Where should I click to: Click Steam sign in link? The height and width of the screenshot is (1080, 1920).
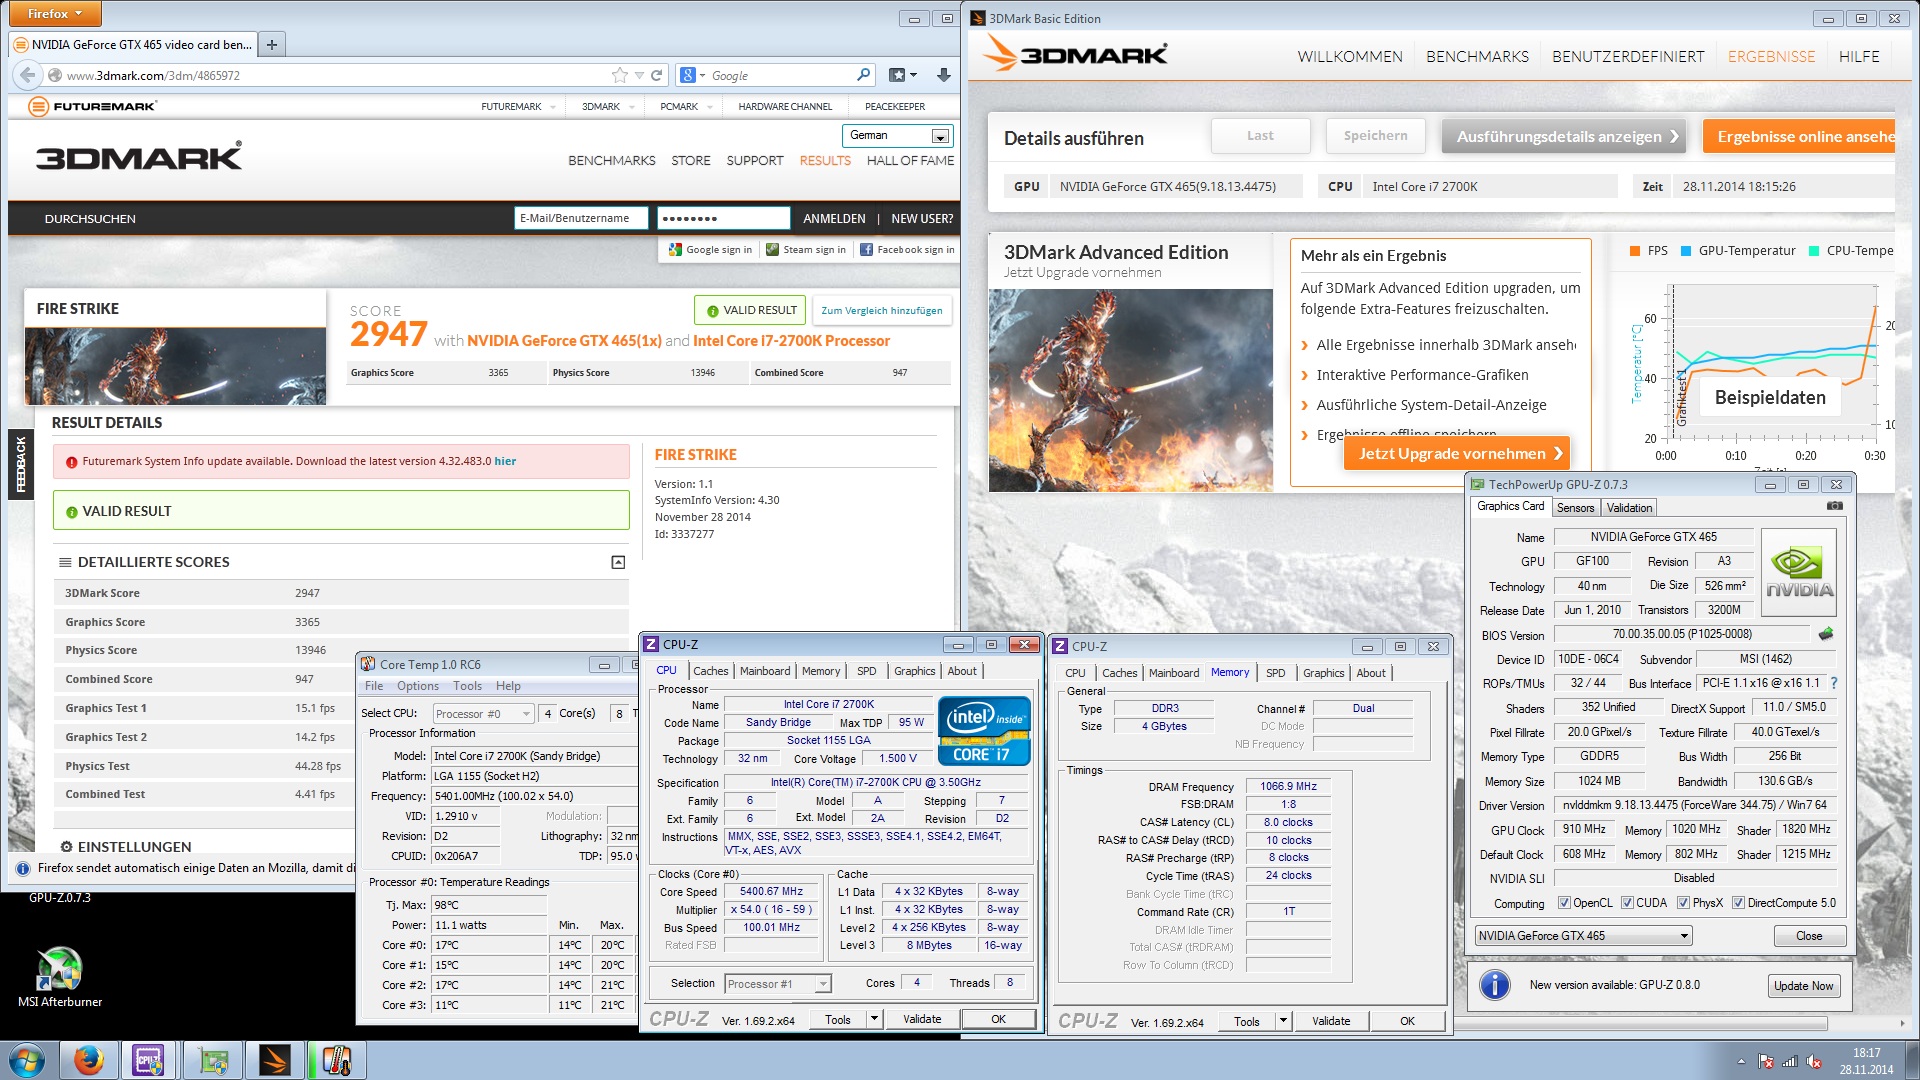click(806, 249)
